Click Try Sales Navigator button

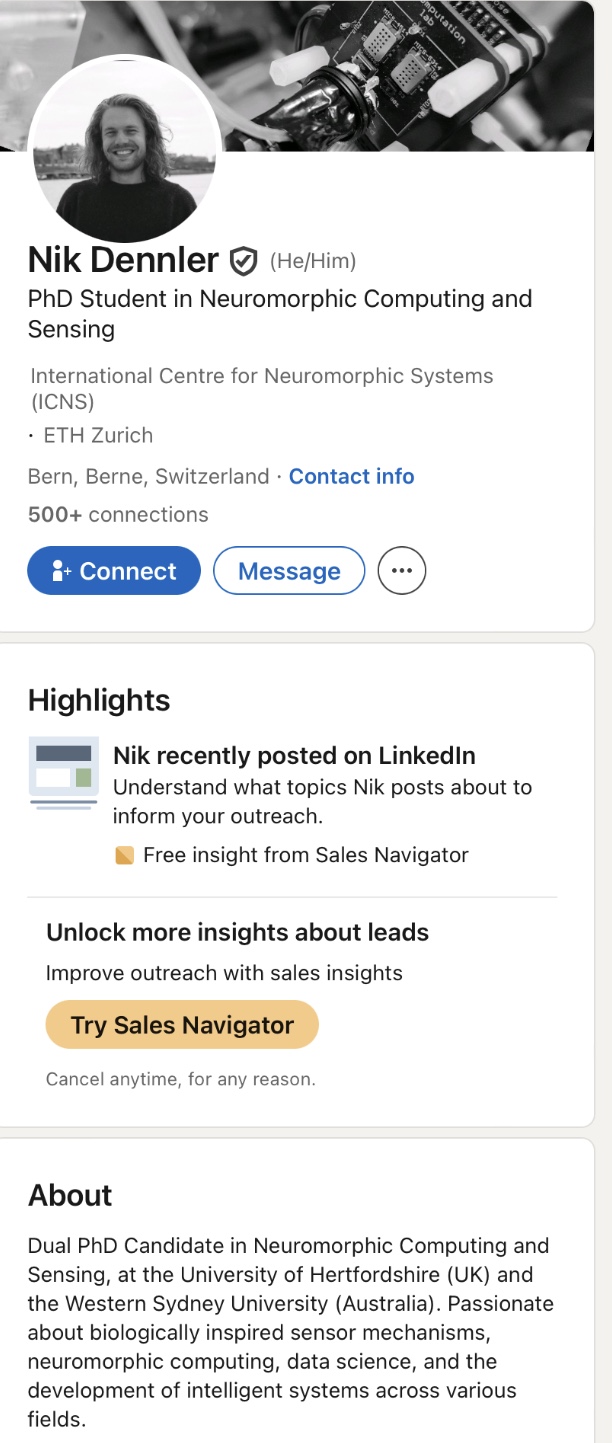(x=182, y=1025)
